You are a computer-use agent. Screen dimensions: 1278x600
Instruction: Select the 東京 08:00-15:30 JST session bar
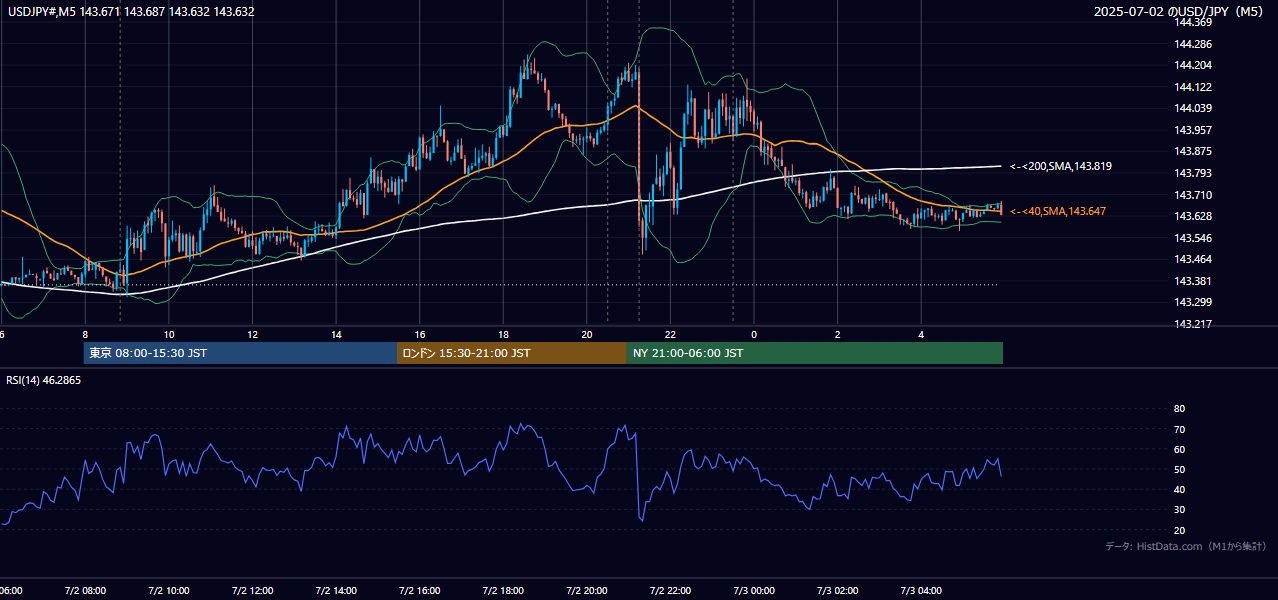point(240,353)
